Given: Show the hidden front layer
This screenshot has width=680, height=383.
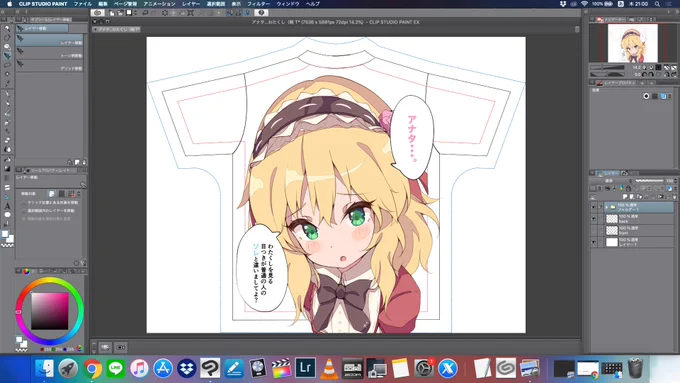Looking at the screenshot, I should 594,230.
